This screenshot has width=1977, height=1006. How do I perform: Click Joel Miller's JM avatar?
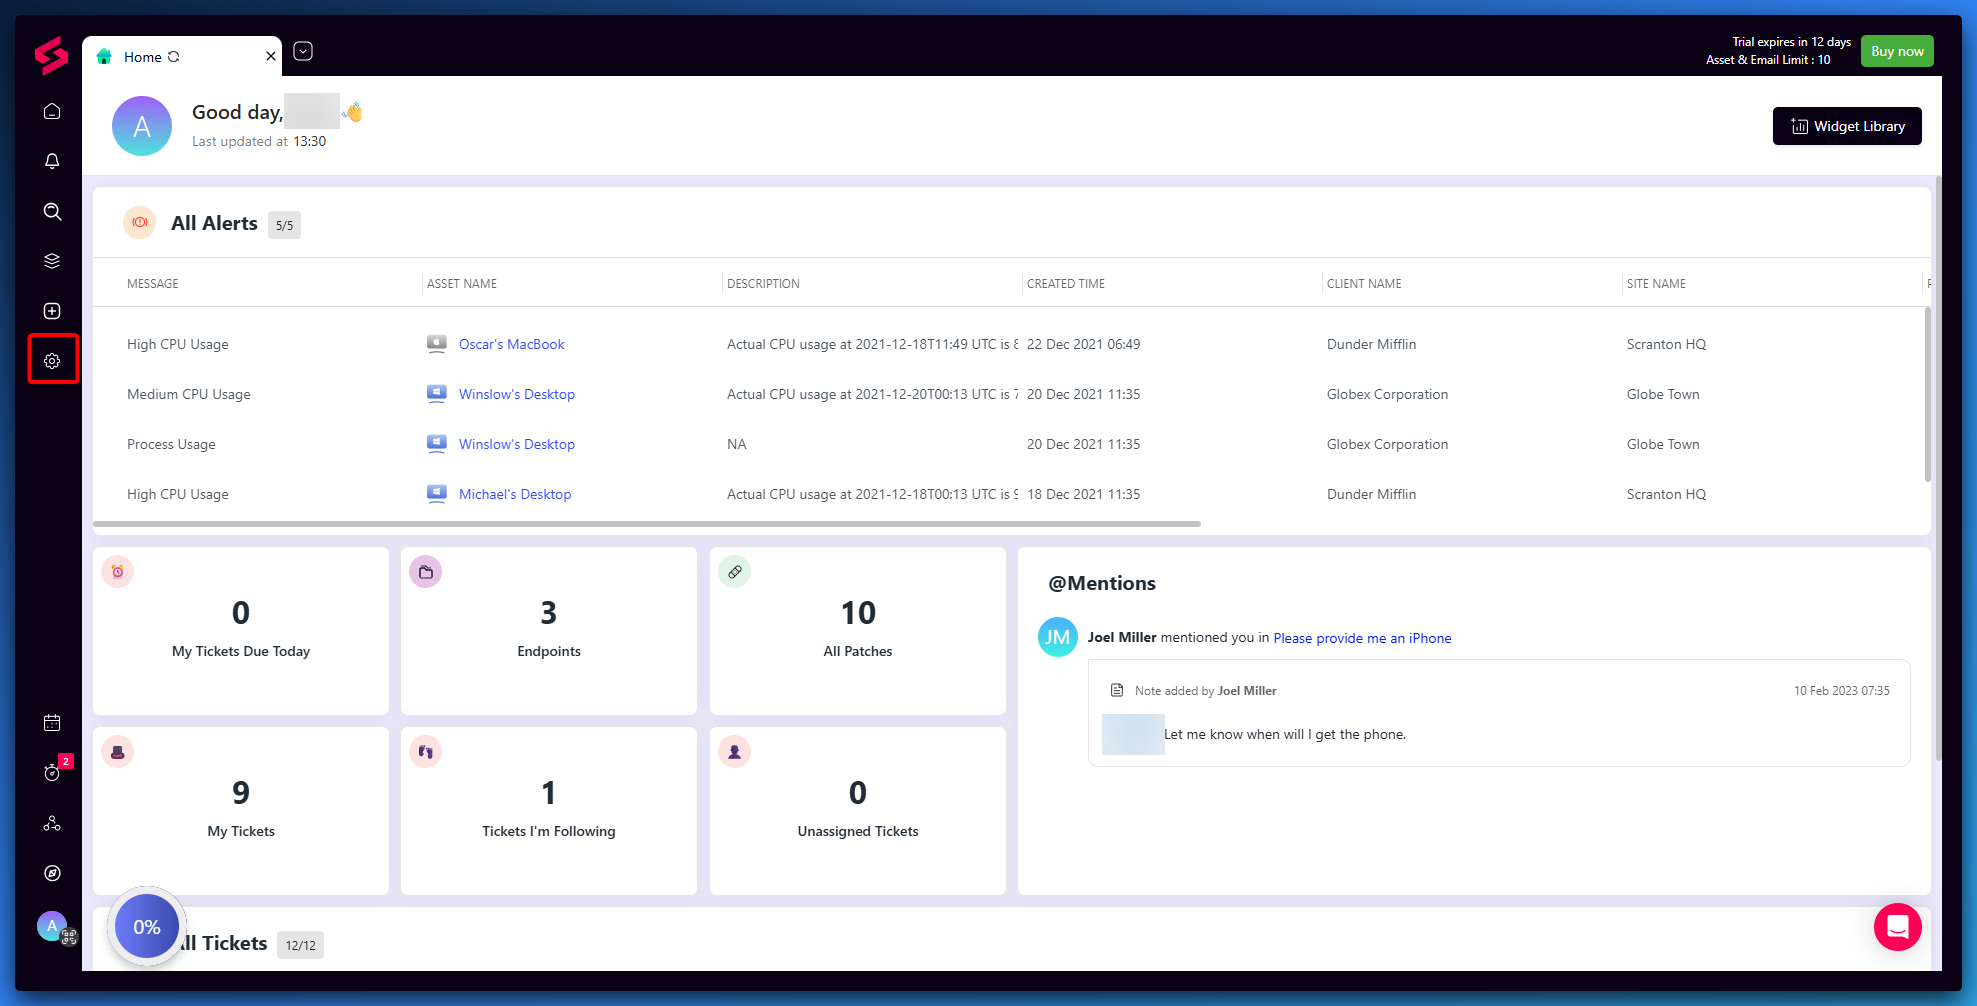pos(1058,637)
